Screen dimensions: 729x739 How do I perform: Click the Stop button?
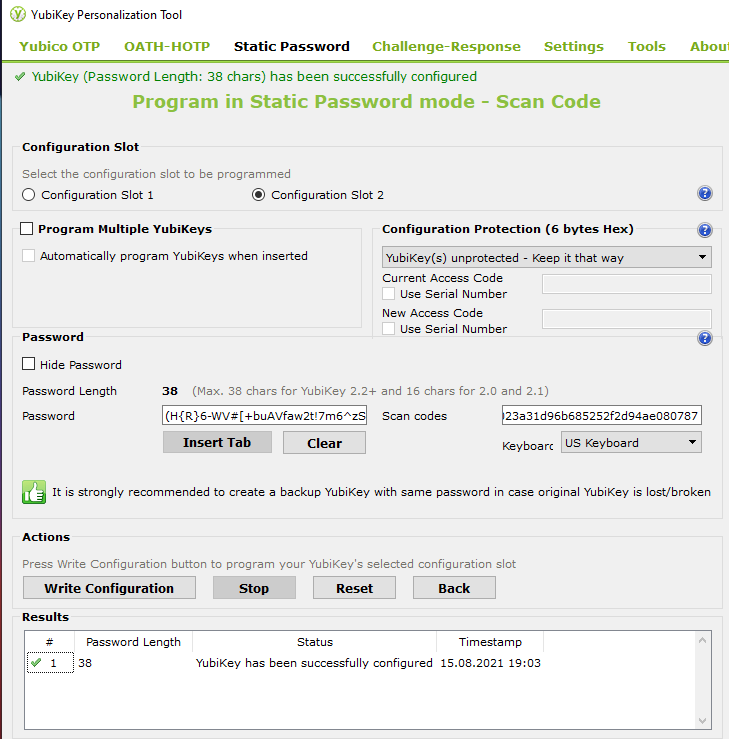[254, 588]
